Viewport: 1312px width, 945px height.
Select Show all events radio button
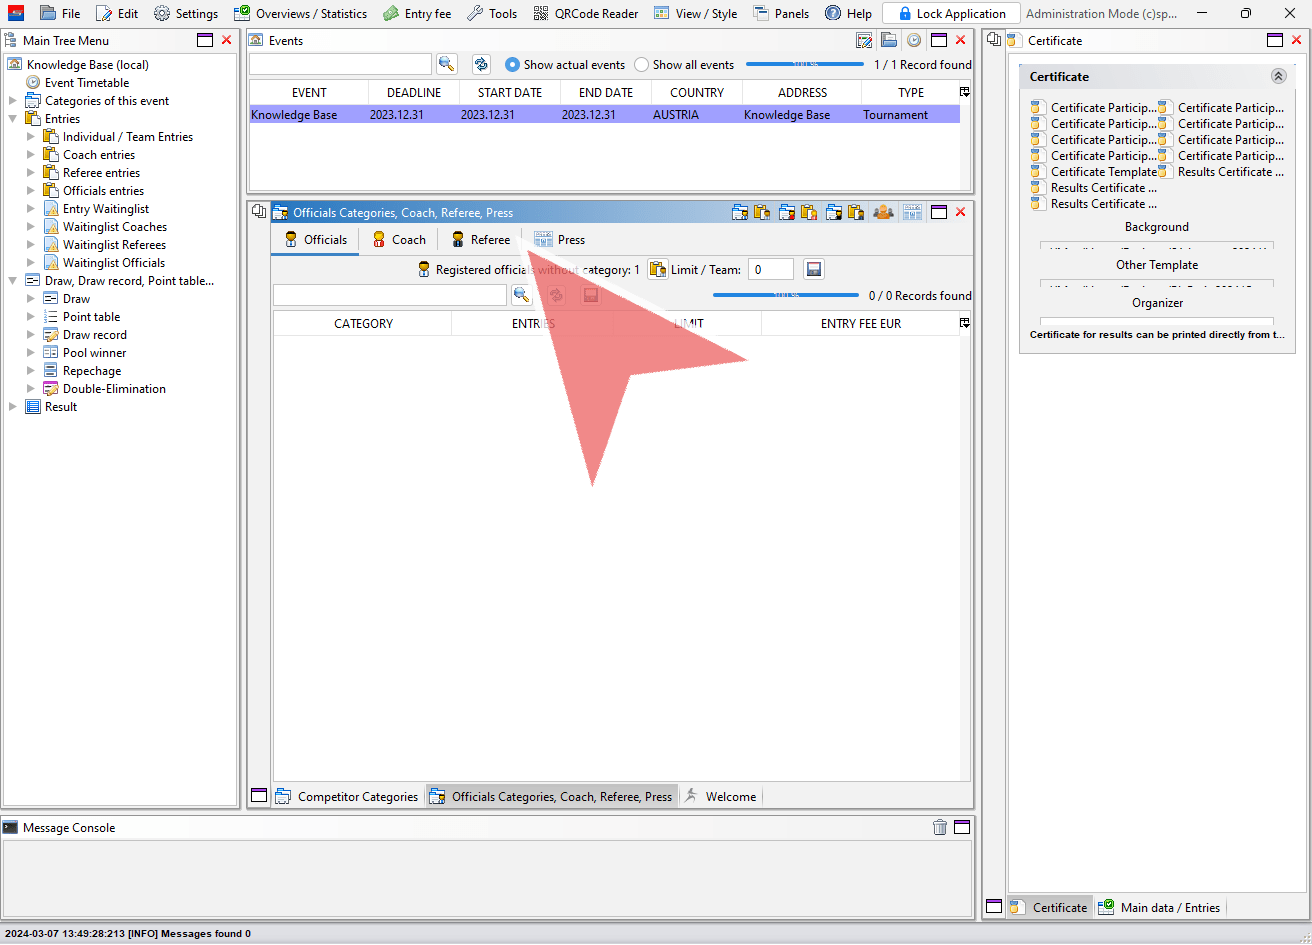[x=641, y=64]
